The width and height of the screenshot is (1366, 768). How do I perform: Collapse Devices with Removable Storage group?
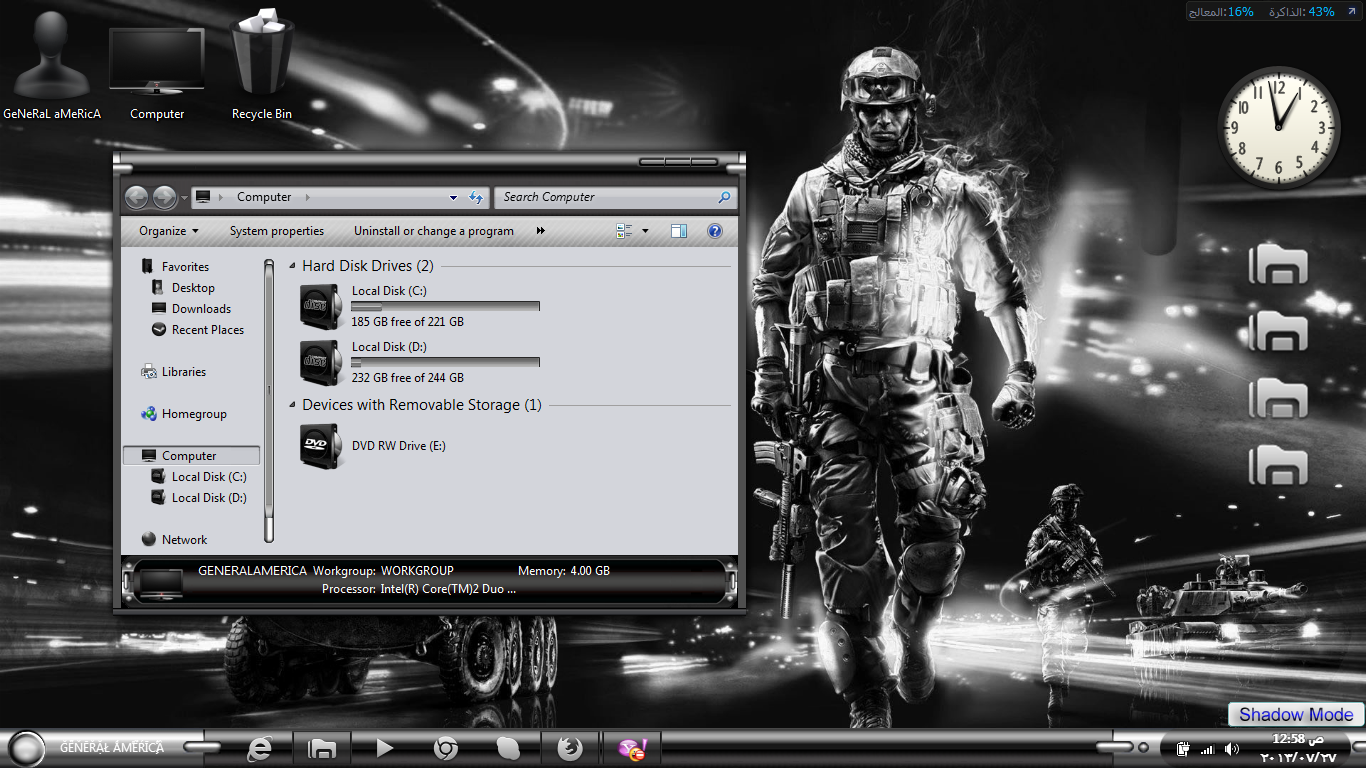(x=292, y=405)
